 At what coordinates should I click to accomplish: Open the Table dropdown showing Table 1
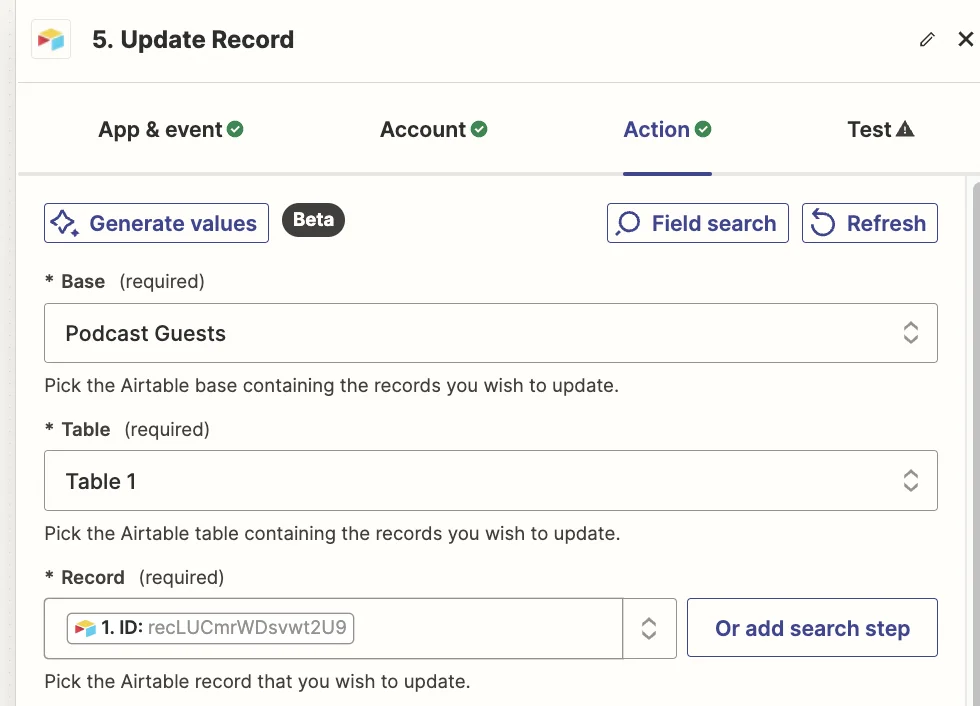(491, 480)
